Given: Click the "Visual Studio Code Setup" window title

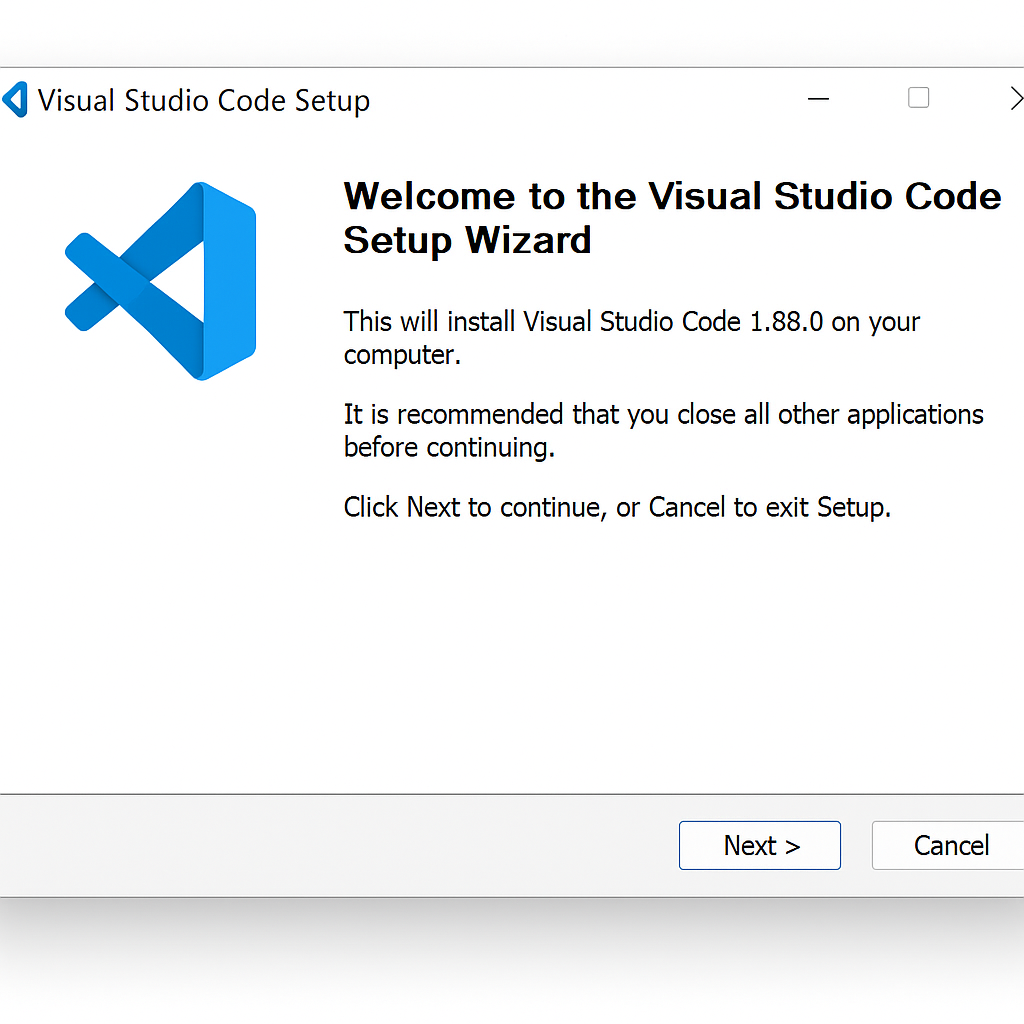Looking at the screenshot, I should (x=204, y=101).
